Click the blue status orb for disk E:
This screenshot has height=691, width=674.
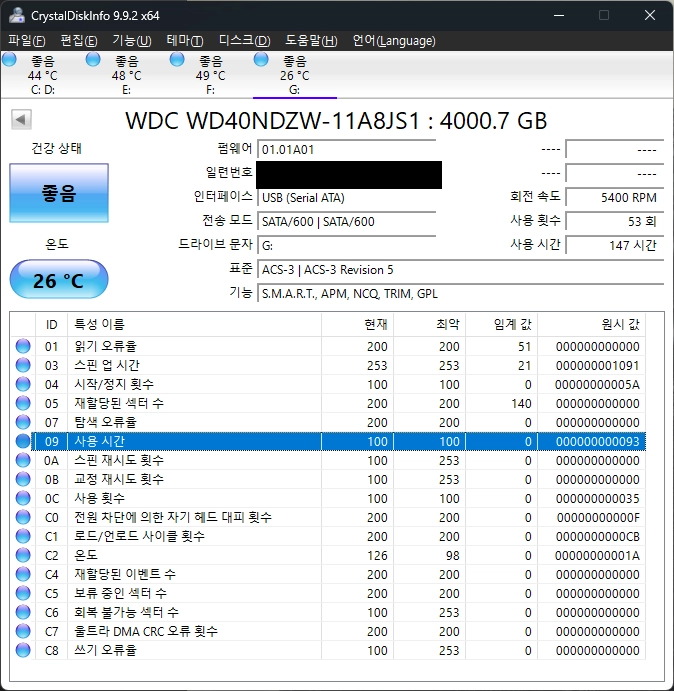(x=93, y=59)
